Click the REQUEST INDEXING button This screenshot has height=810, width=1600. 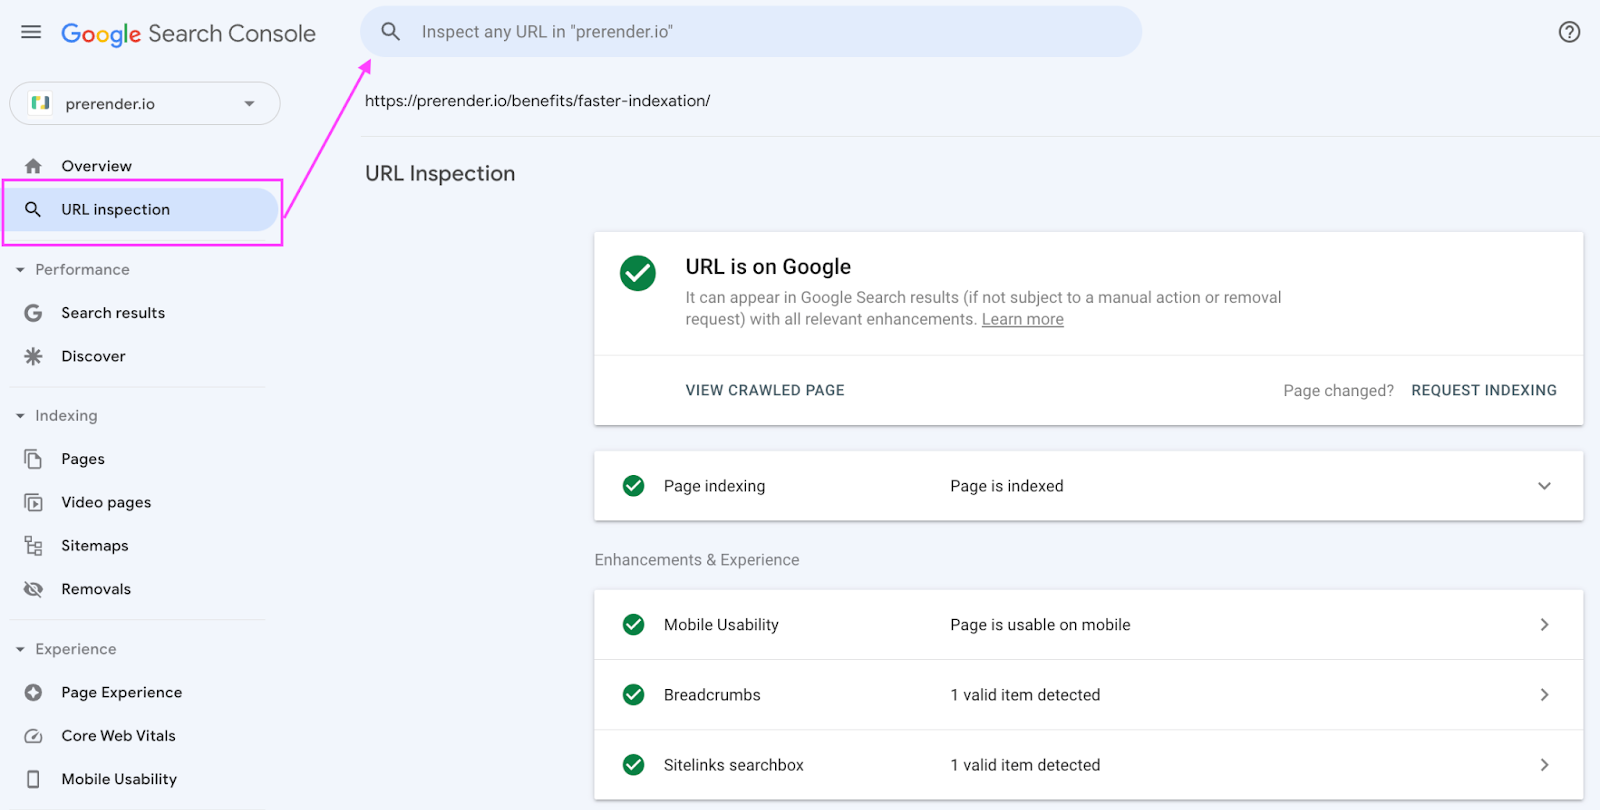click(1483, 390)
